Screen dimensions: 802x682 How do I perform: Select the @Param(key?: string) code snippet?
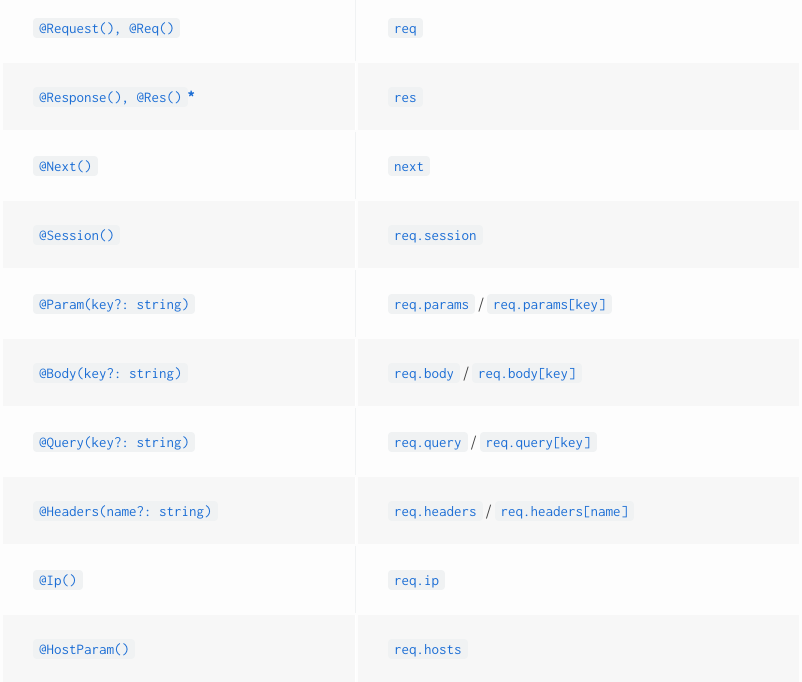tap(114, 304)
